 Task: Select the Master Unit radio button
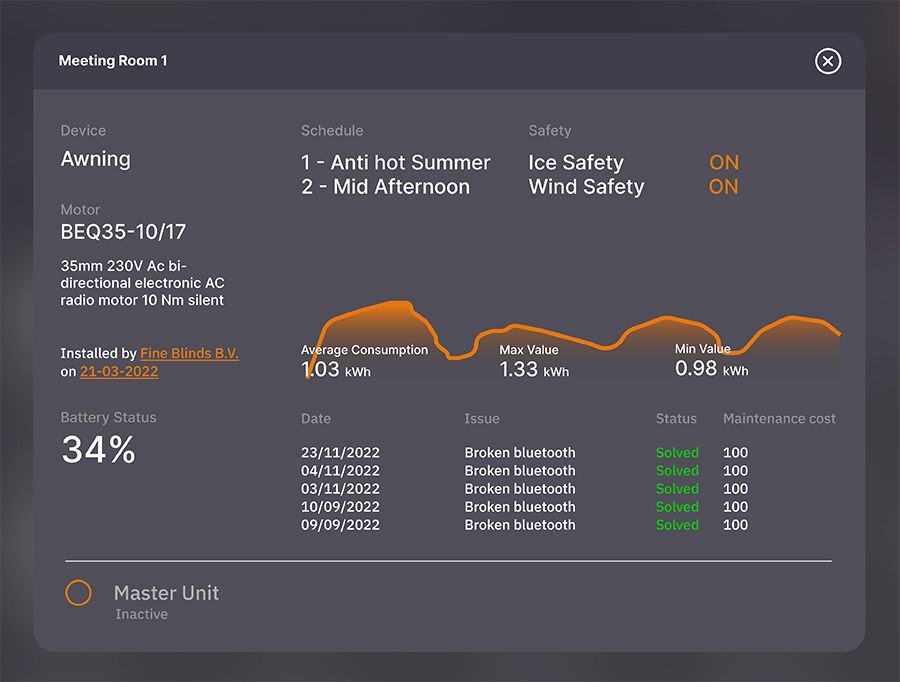tap(79, 593)
